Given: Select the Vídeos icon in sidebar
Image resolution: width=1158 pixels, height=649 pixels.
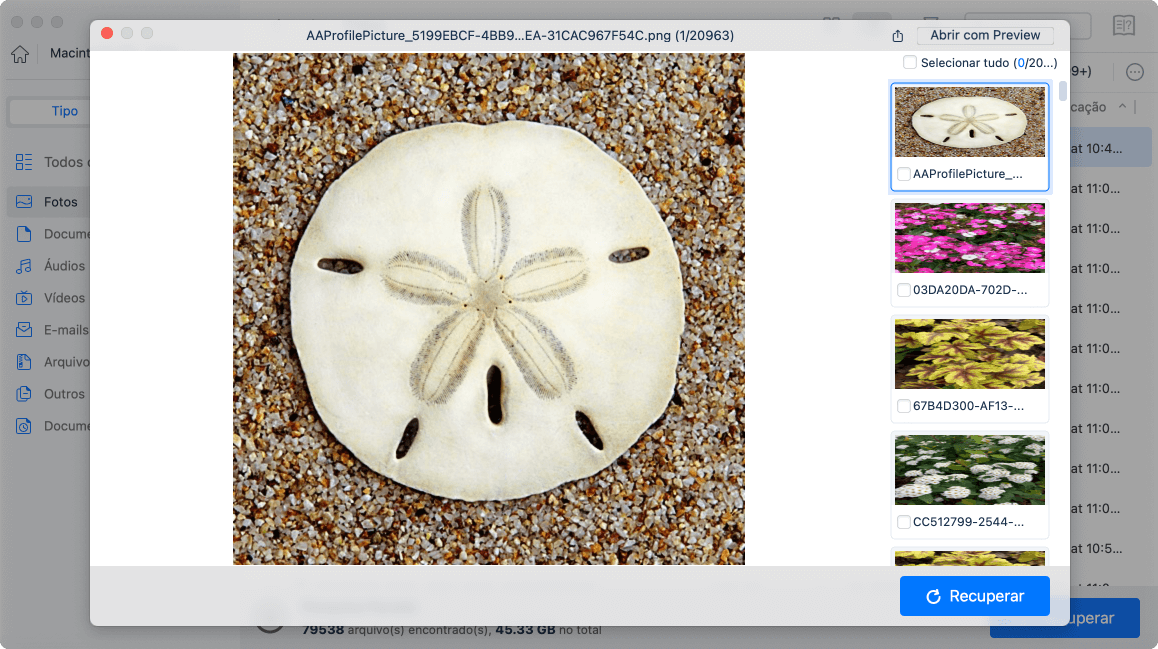Looking at the screenshot, I should click(24, 298).
